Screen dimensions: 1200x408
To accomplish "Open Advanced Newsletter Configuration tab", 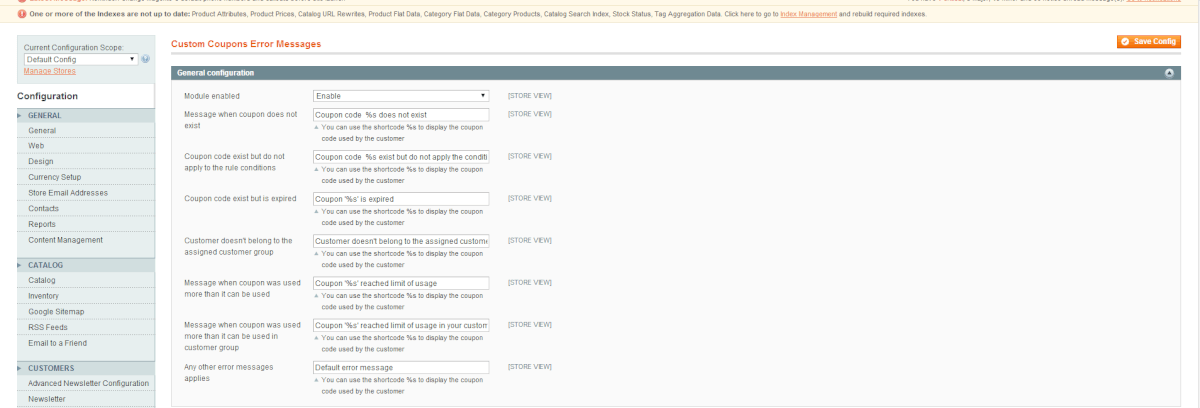I will pos(85,383).
